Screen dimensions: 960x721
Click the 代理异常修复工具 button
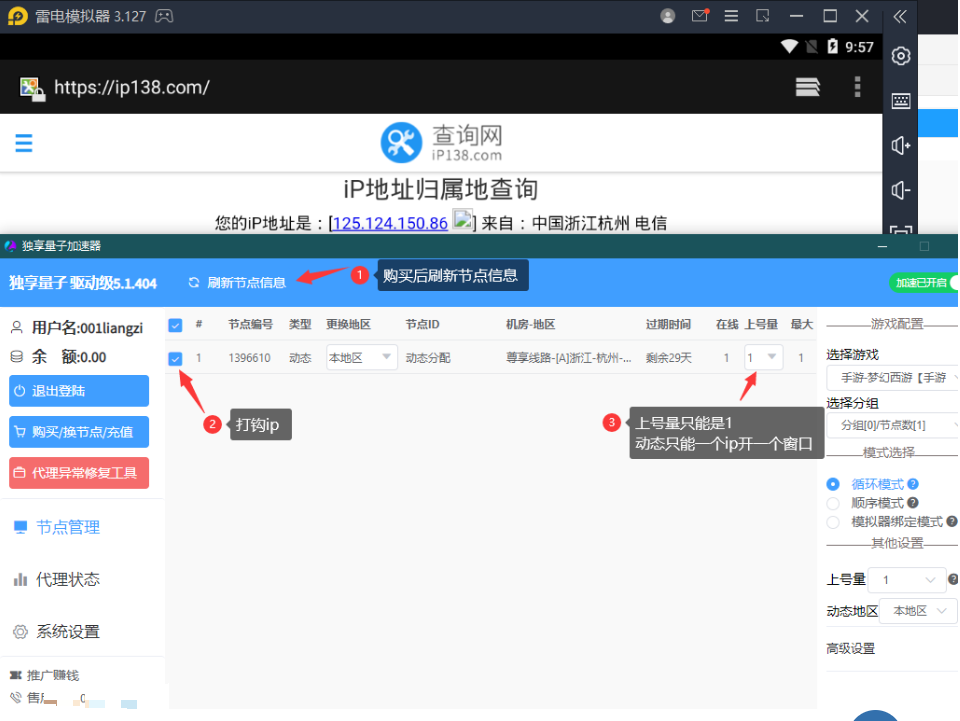(79, 473)
